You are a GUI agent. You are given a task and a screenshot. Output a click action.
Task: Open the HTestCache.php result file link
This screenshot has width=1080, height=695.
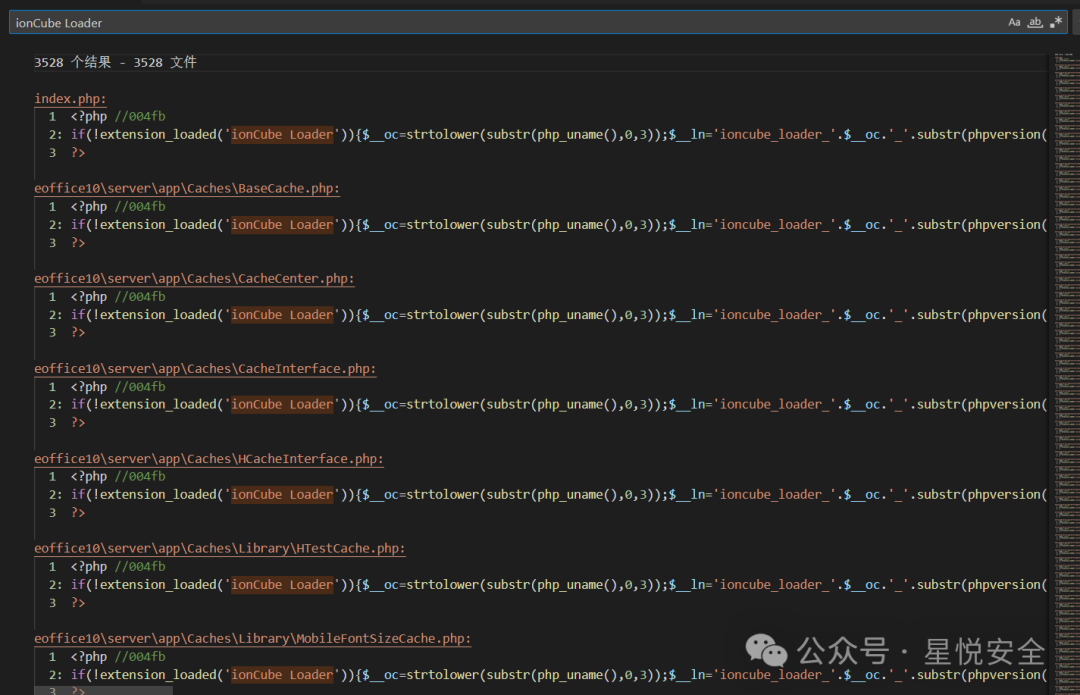click(220, 548)
